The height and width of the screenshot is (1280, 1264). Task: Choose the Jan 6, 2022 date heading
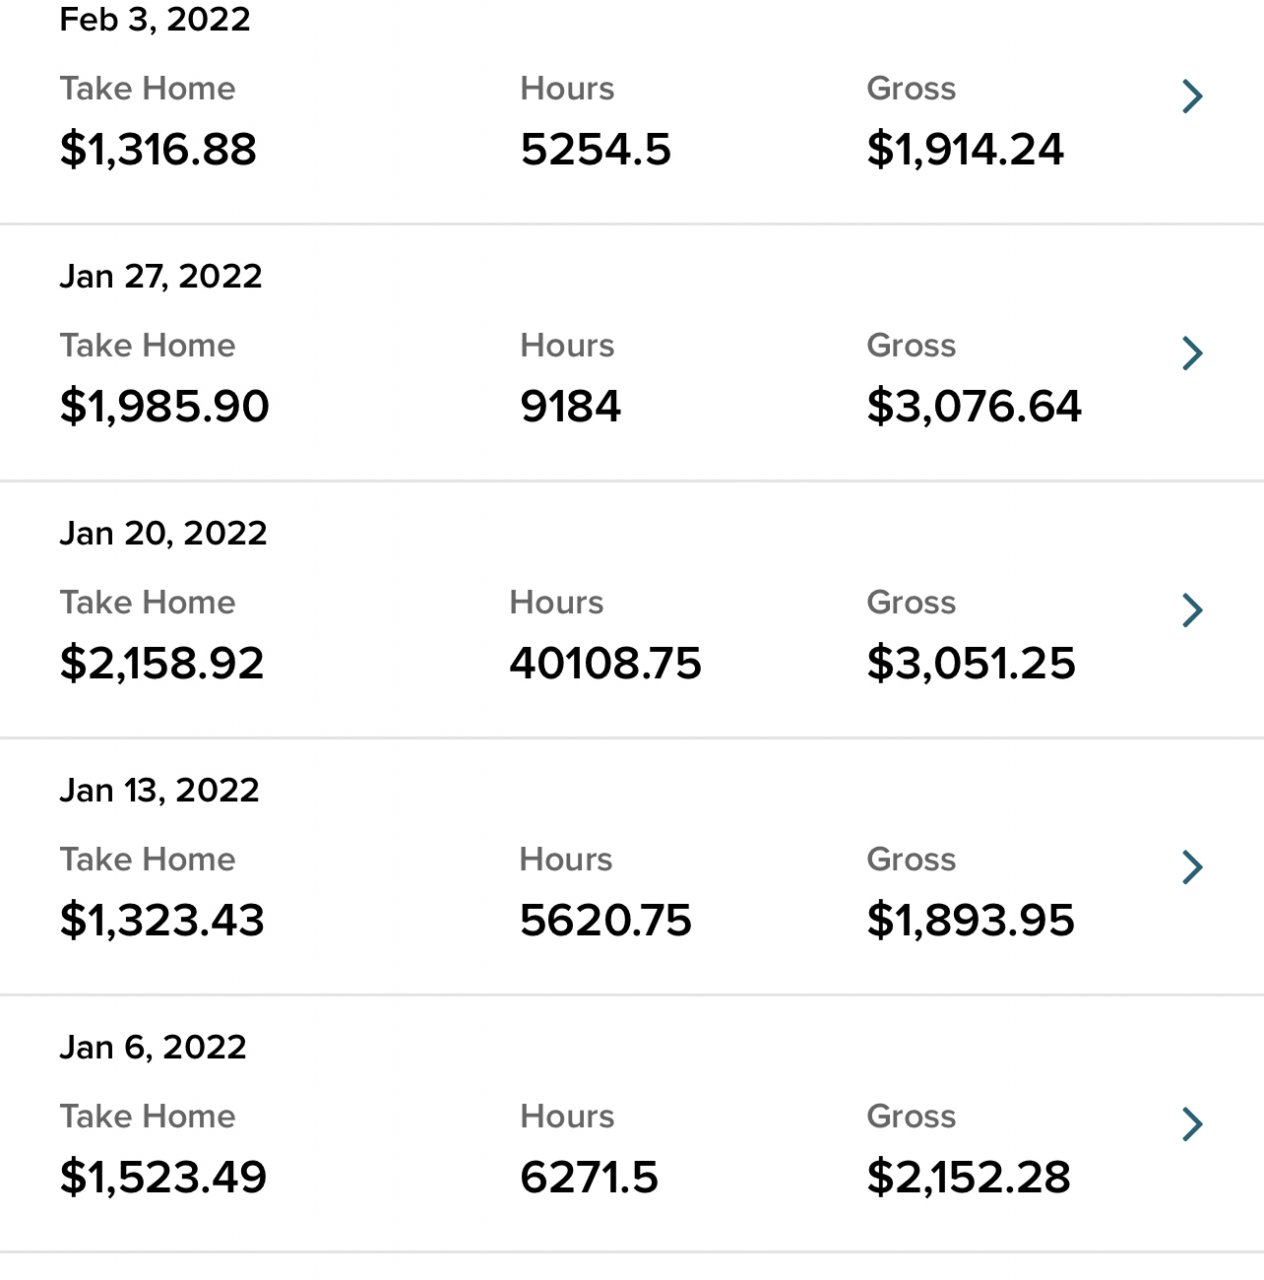[153, 1047]
